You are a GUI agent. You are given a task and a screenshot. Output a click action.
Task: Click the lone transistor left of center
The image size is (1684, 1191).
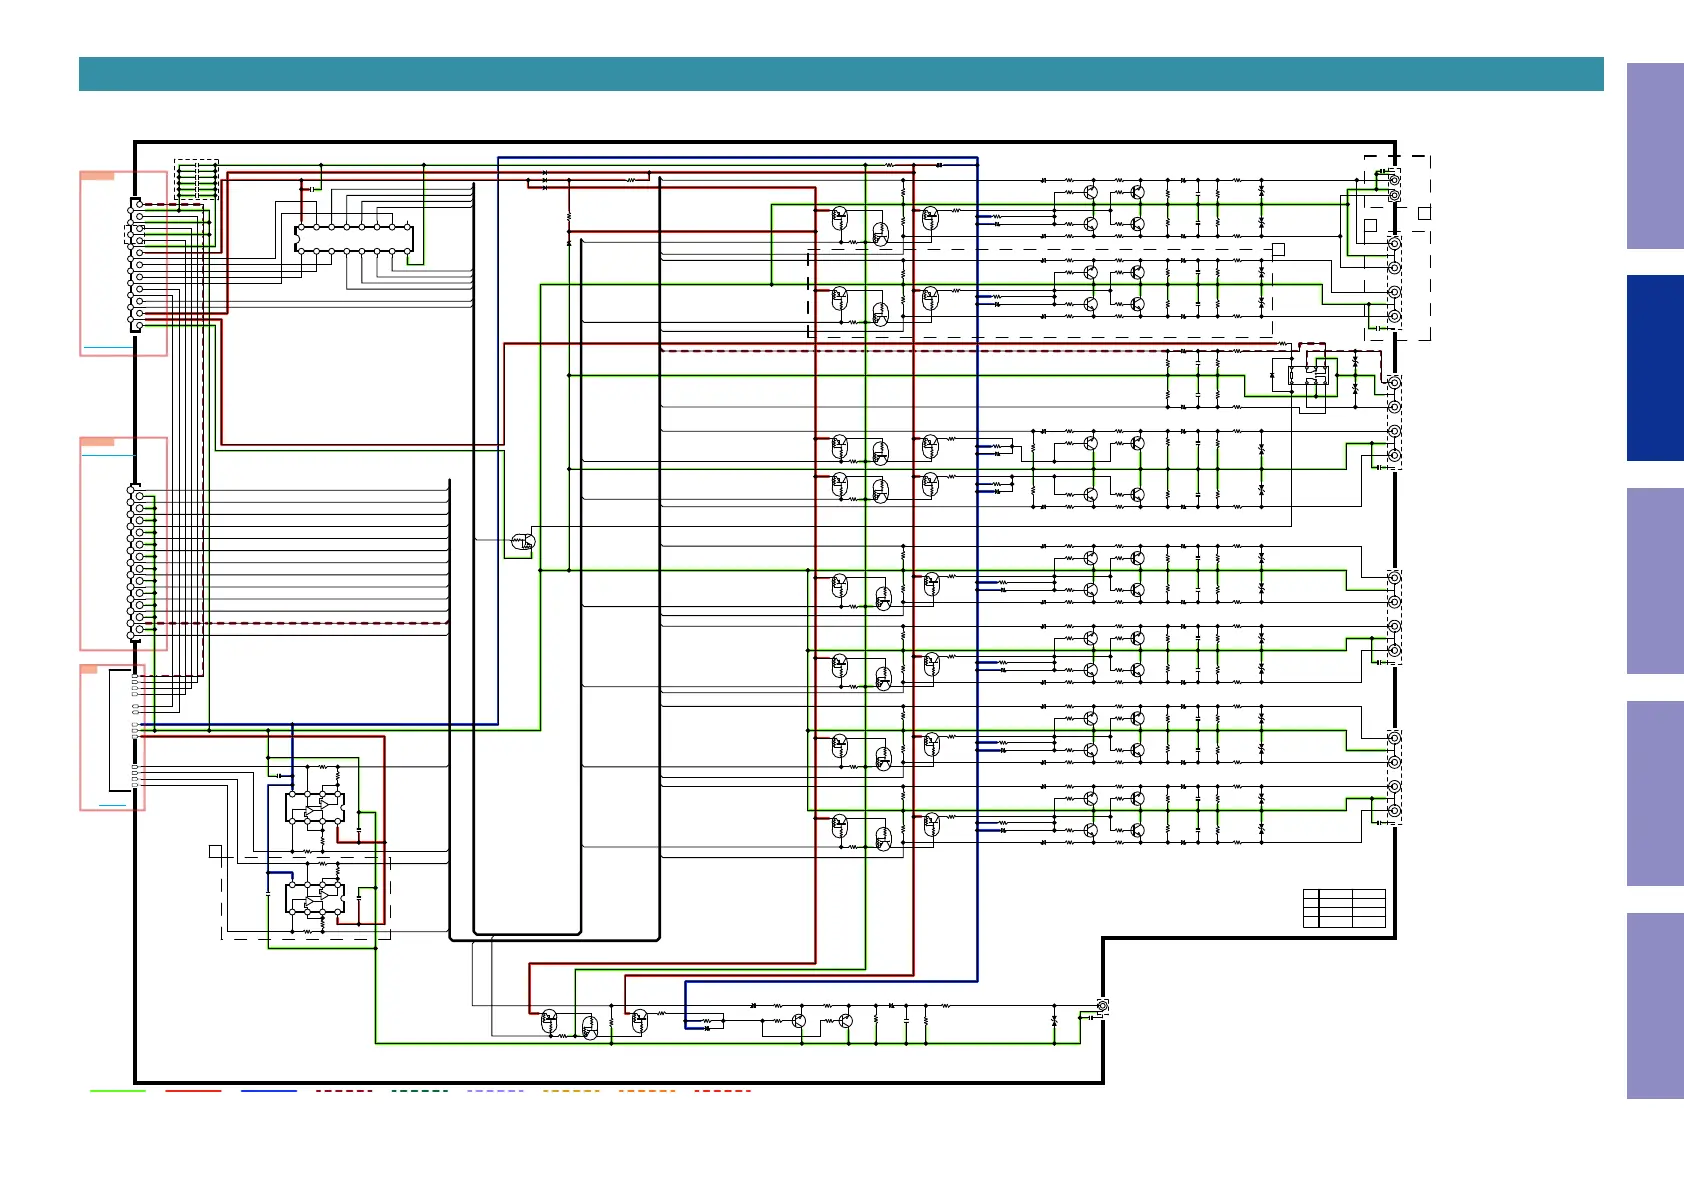(x=523, y=542)
